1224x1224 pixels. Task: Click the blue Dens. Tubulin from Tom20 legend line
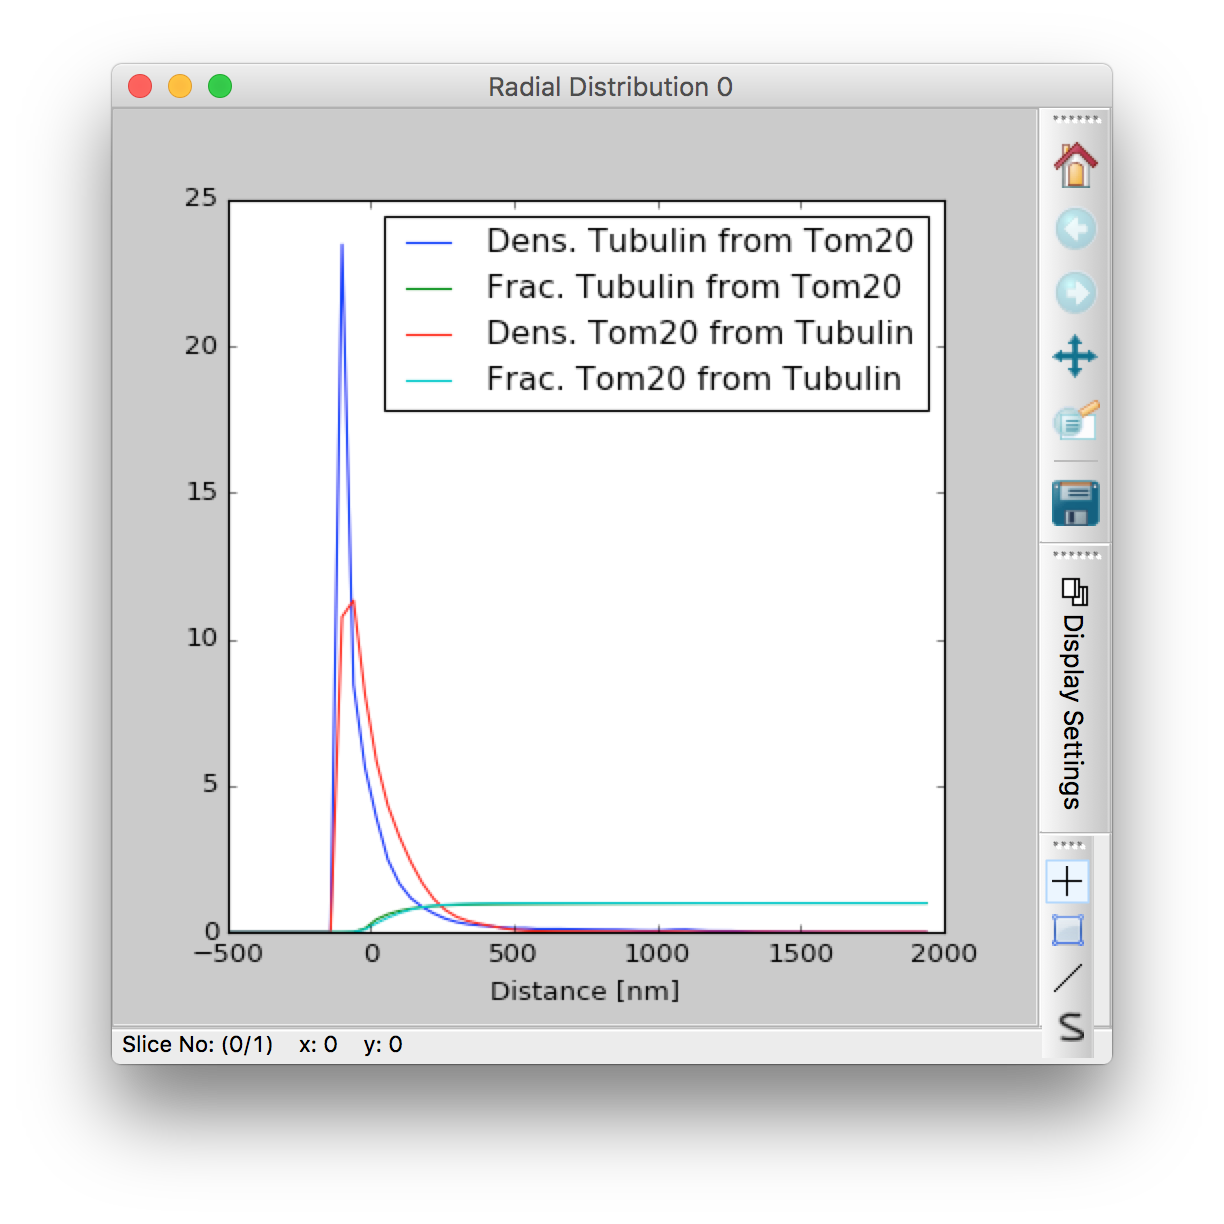point(429,242)
